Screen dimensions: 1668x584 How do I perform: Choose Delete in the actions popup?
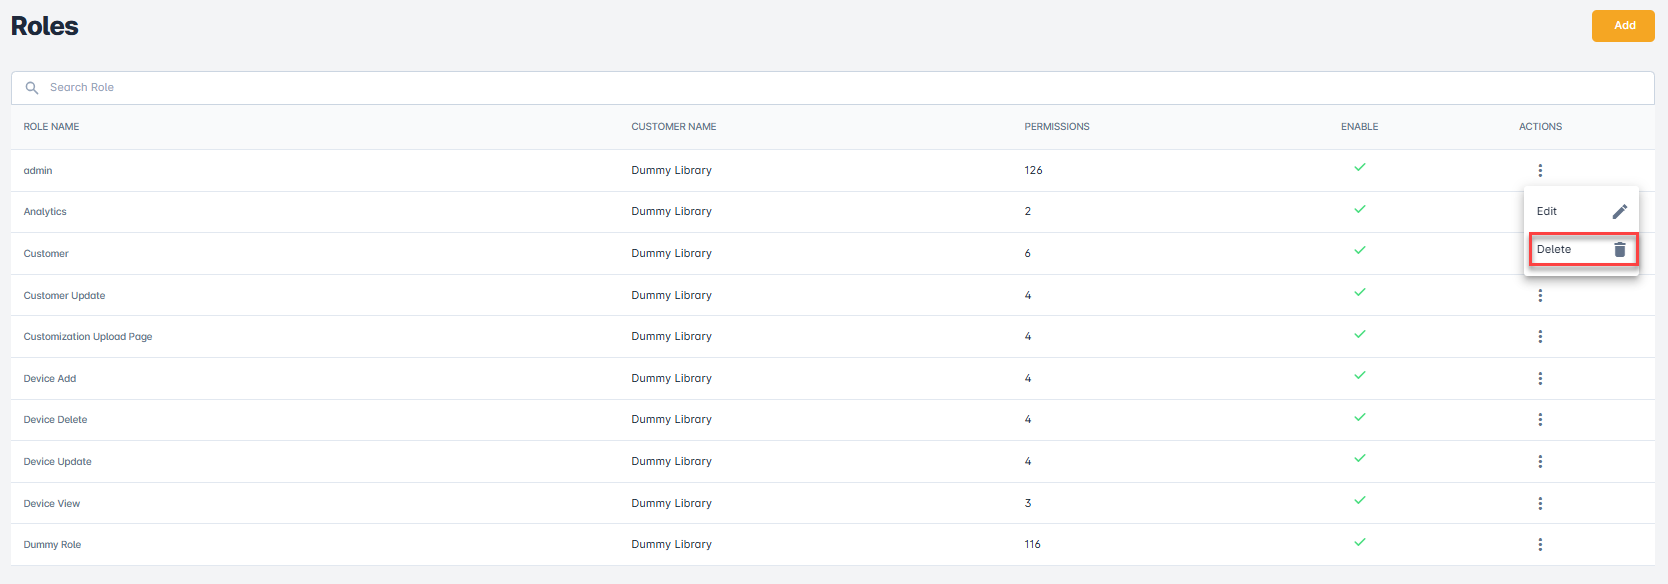1555,250
